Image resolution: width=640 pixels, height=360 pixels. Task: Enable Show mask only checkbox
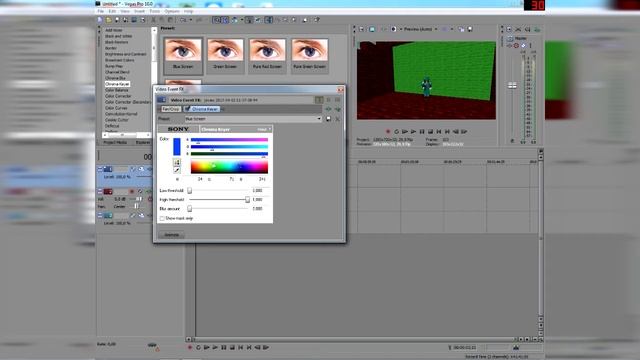(x=162, y=218)
